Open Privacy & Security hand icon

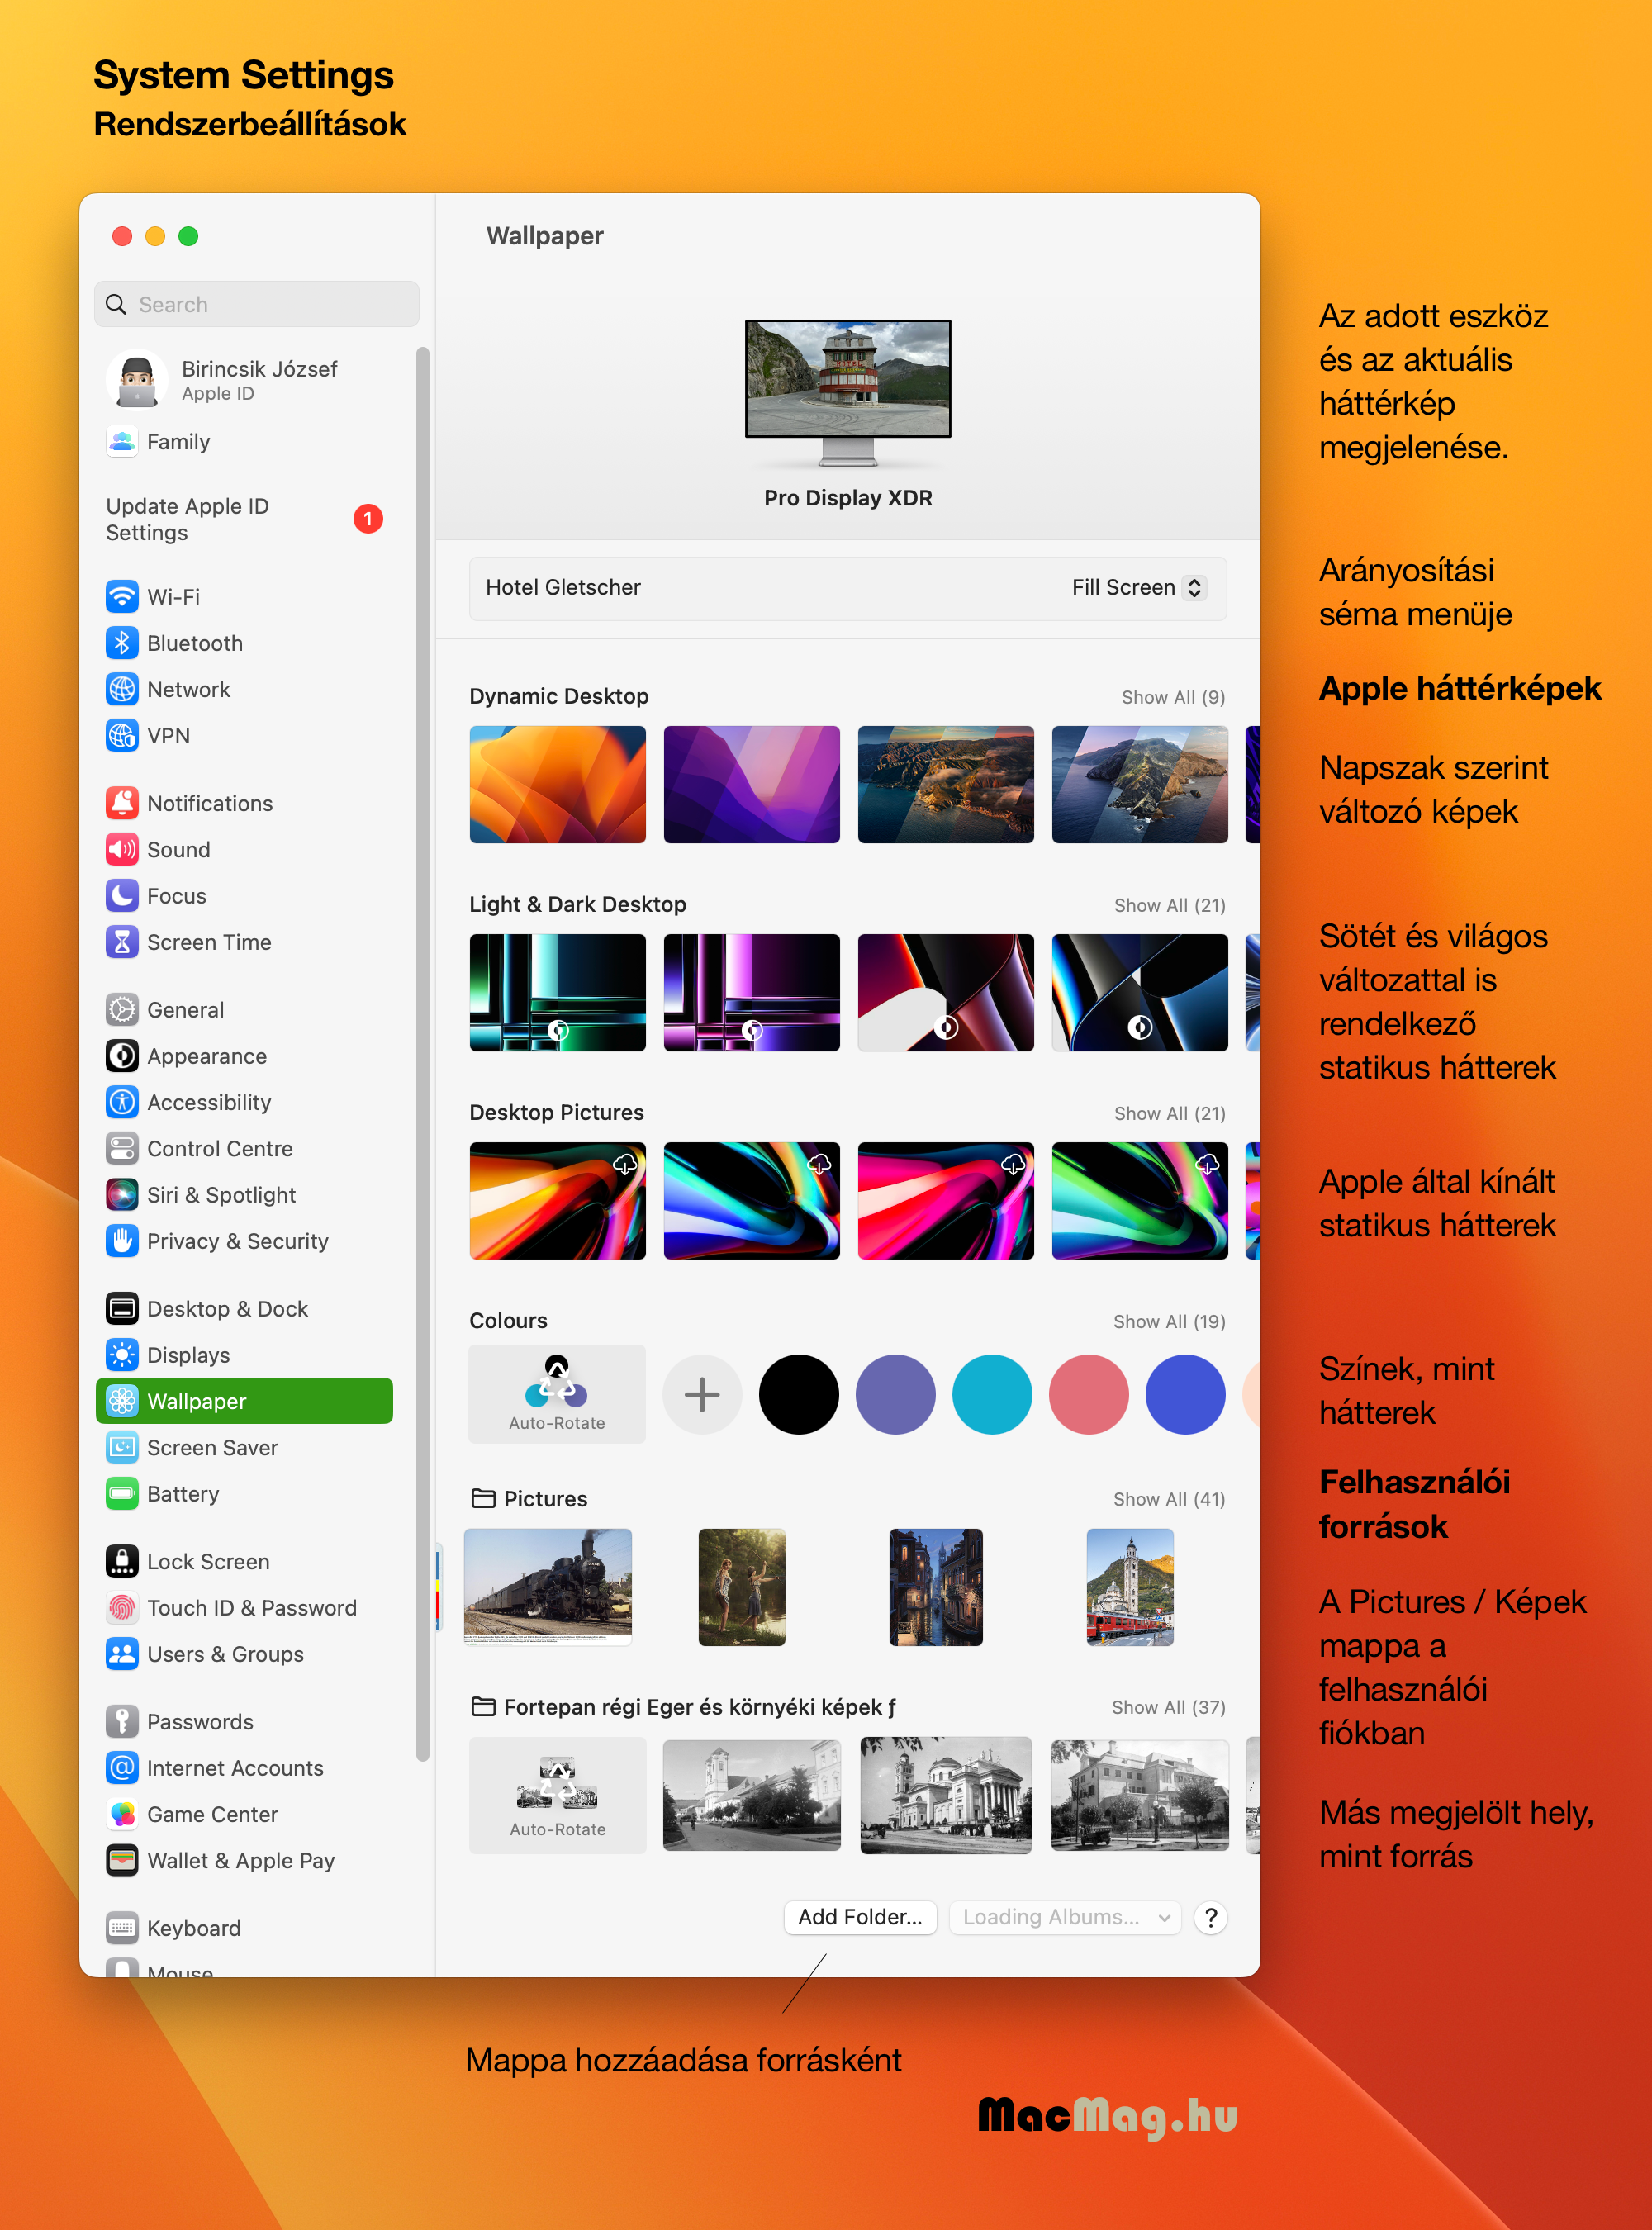point(122,1241)
